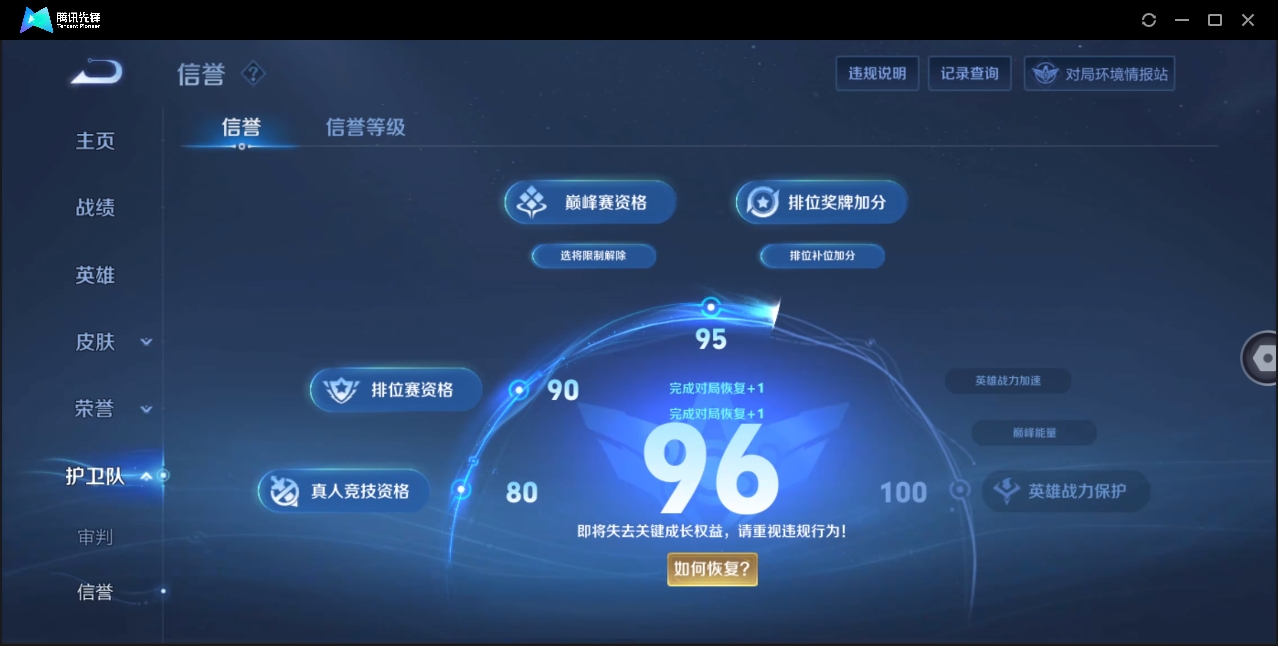Open 荣誉 in the sidebar

coord(96,409)
